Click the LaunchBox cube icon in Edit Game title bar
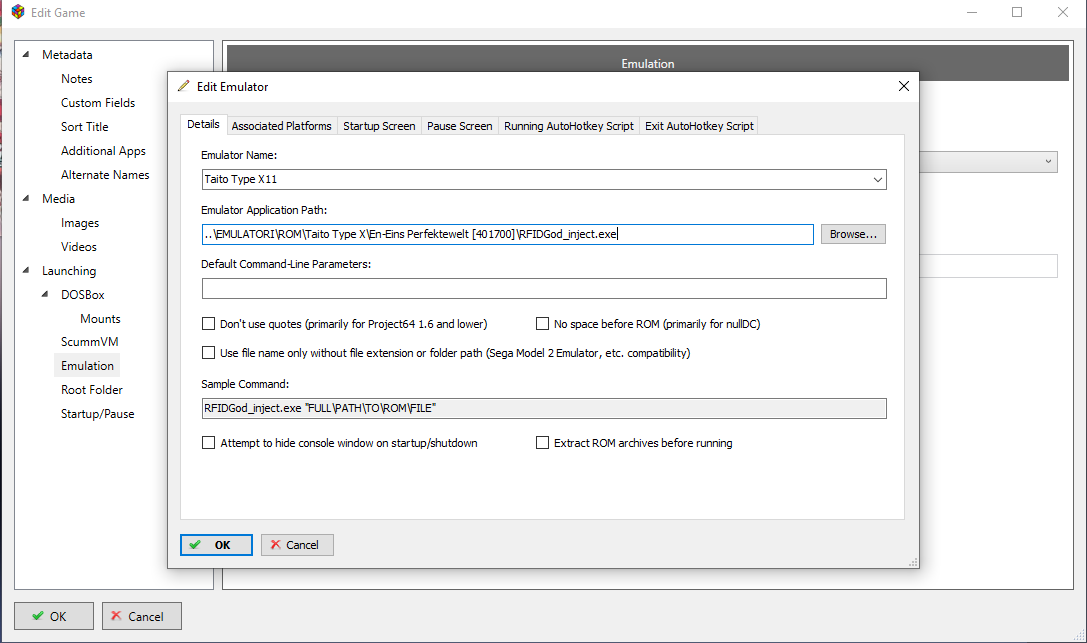This screenshot has width=1087, height=643. click(x=18, y=12)
